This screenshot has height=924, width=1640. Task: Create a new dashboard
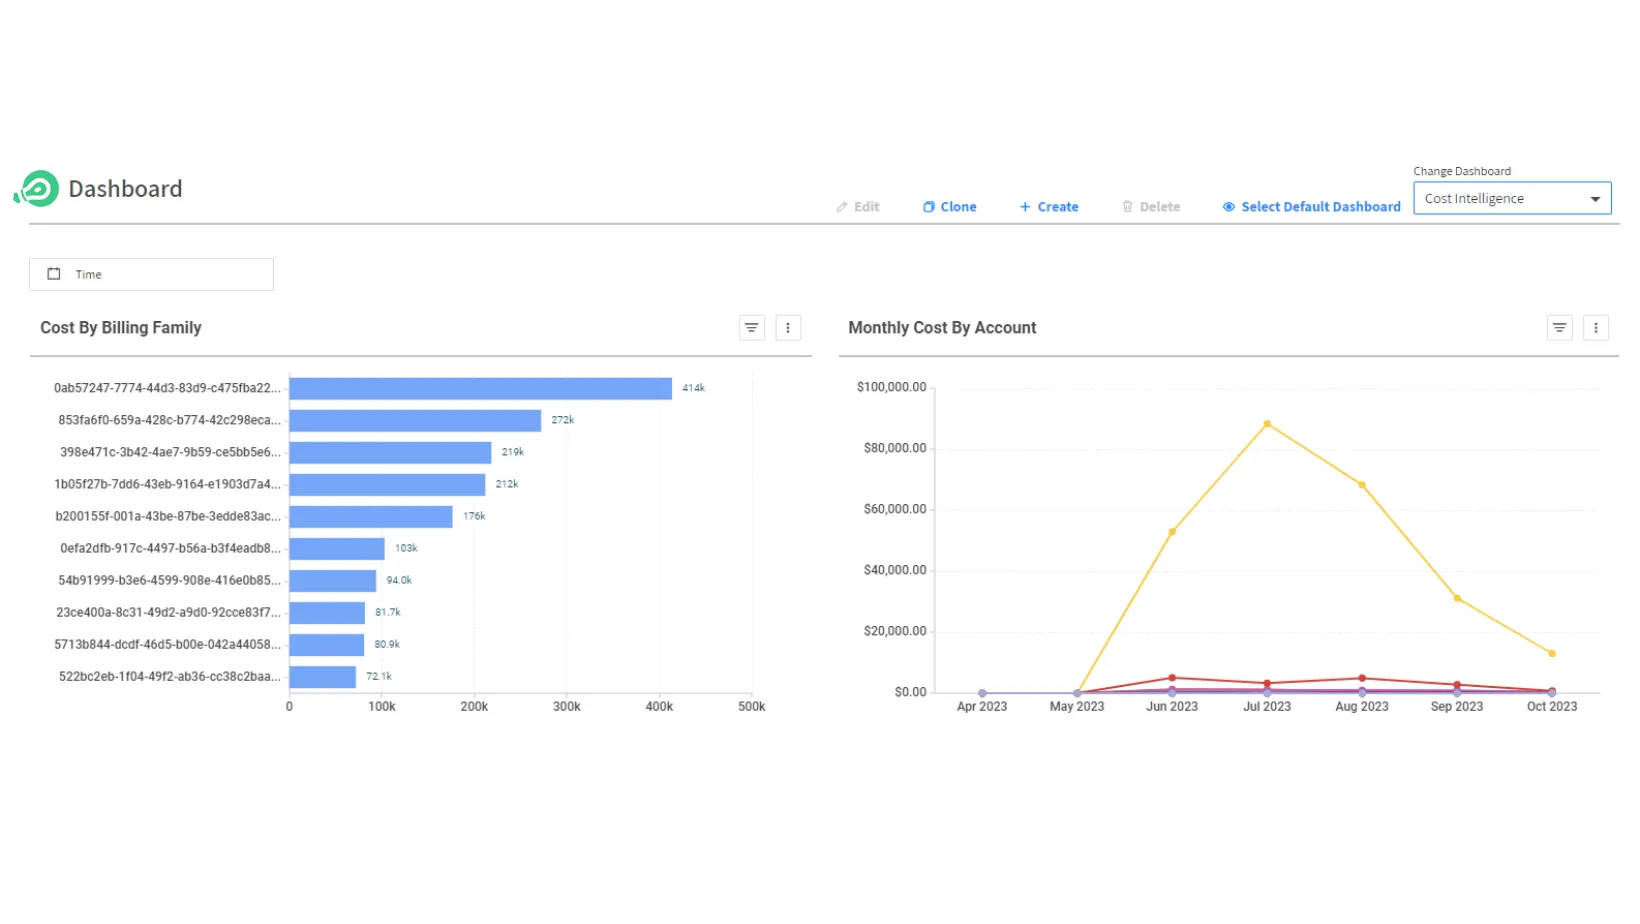[1048, 207]
